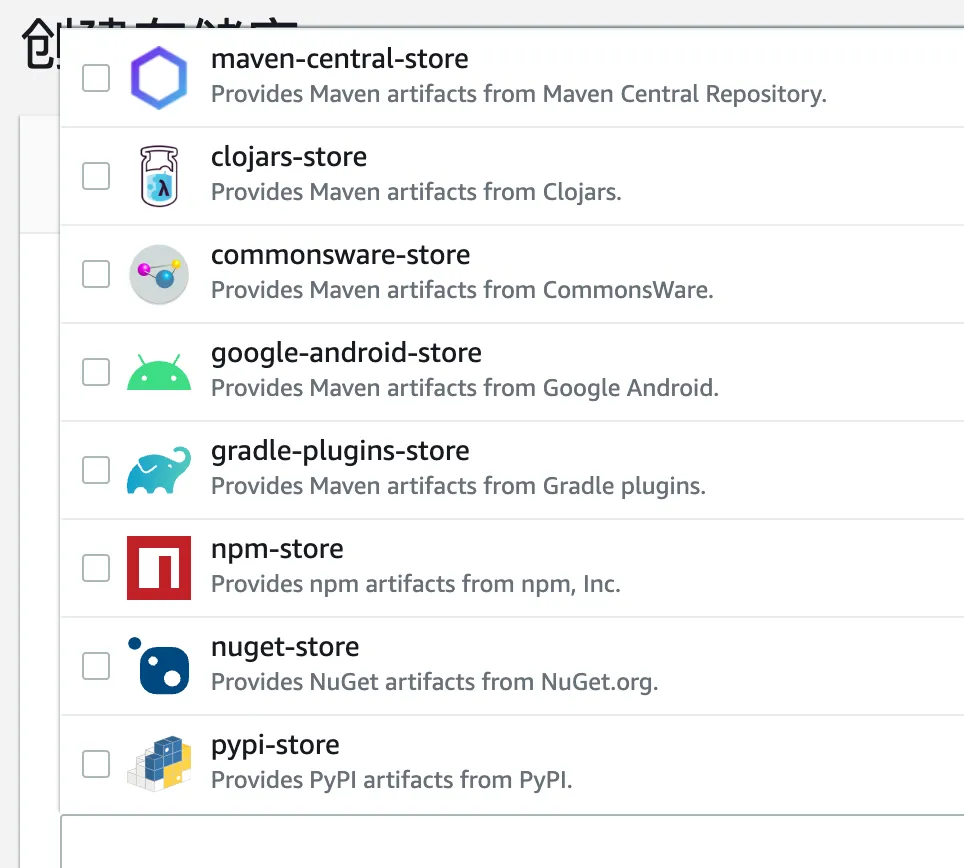Focus the input field below the store list

pos(512,842)
